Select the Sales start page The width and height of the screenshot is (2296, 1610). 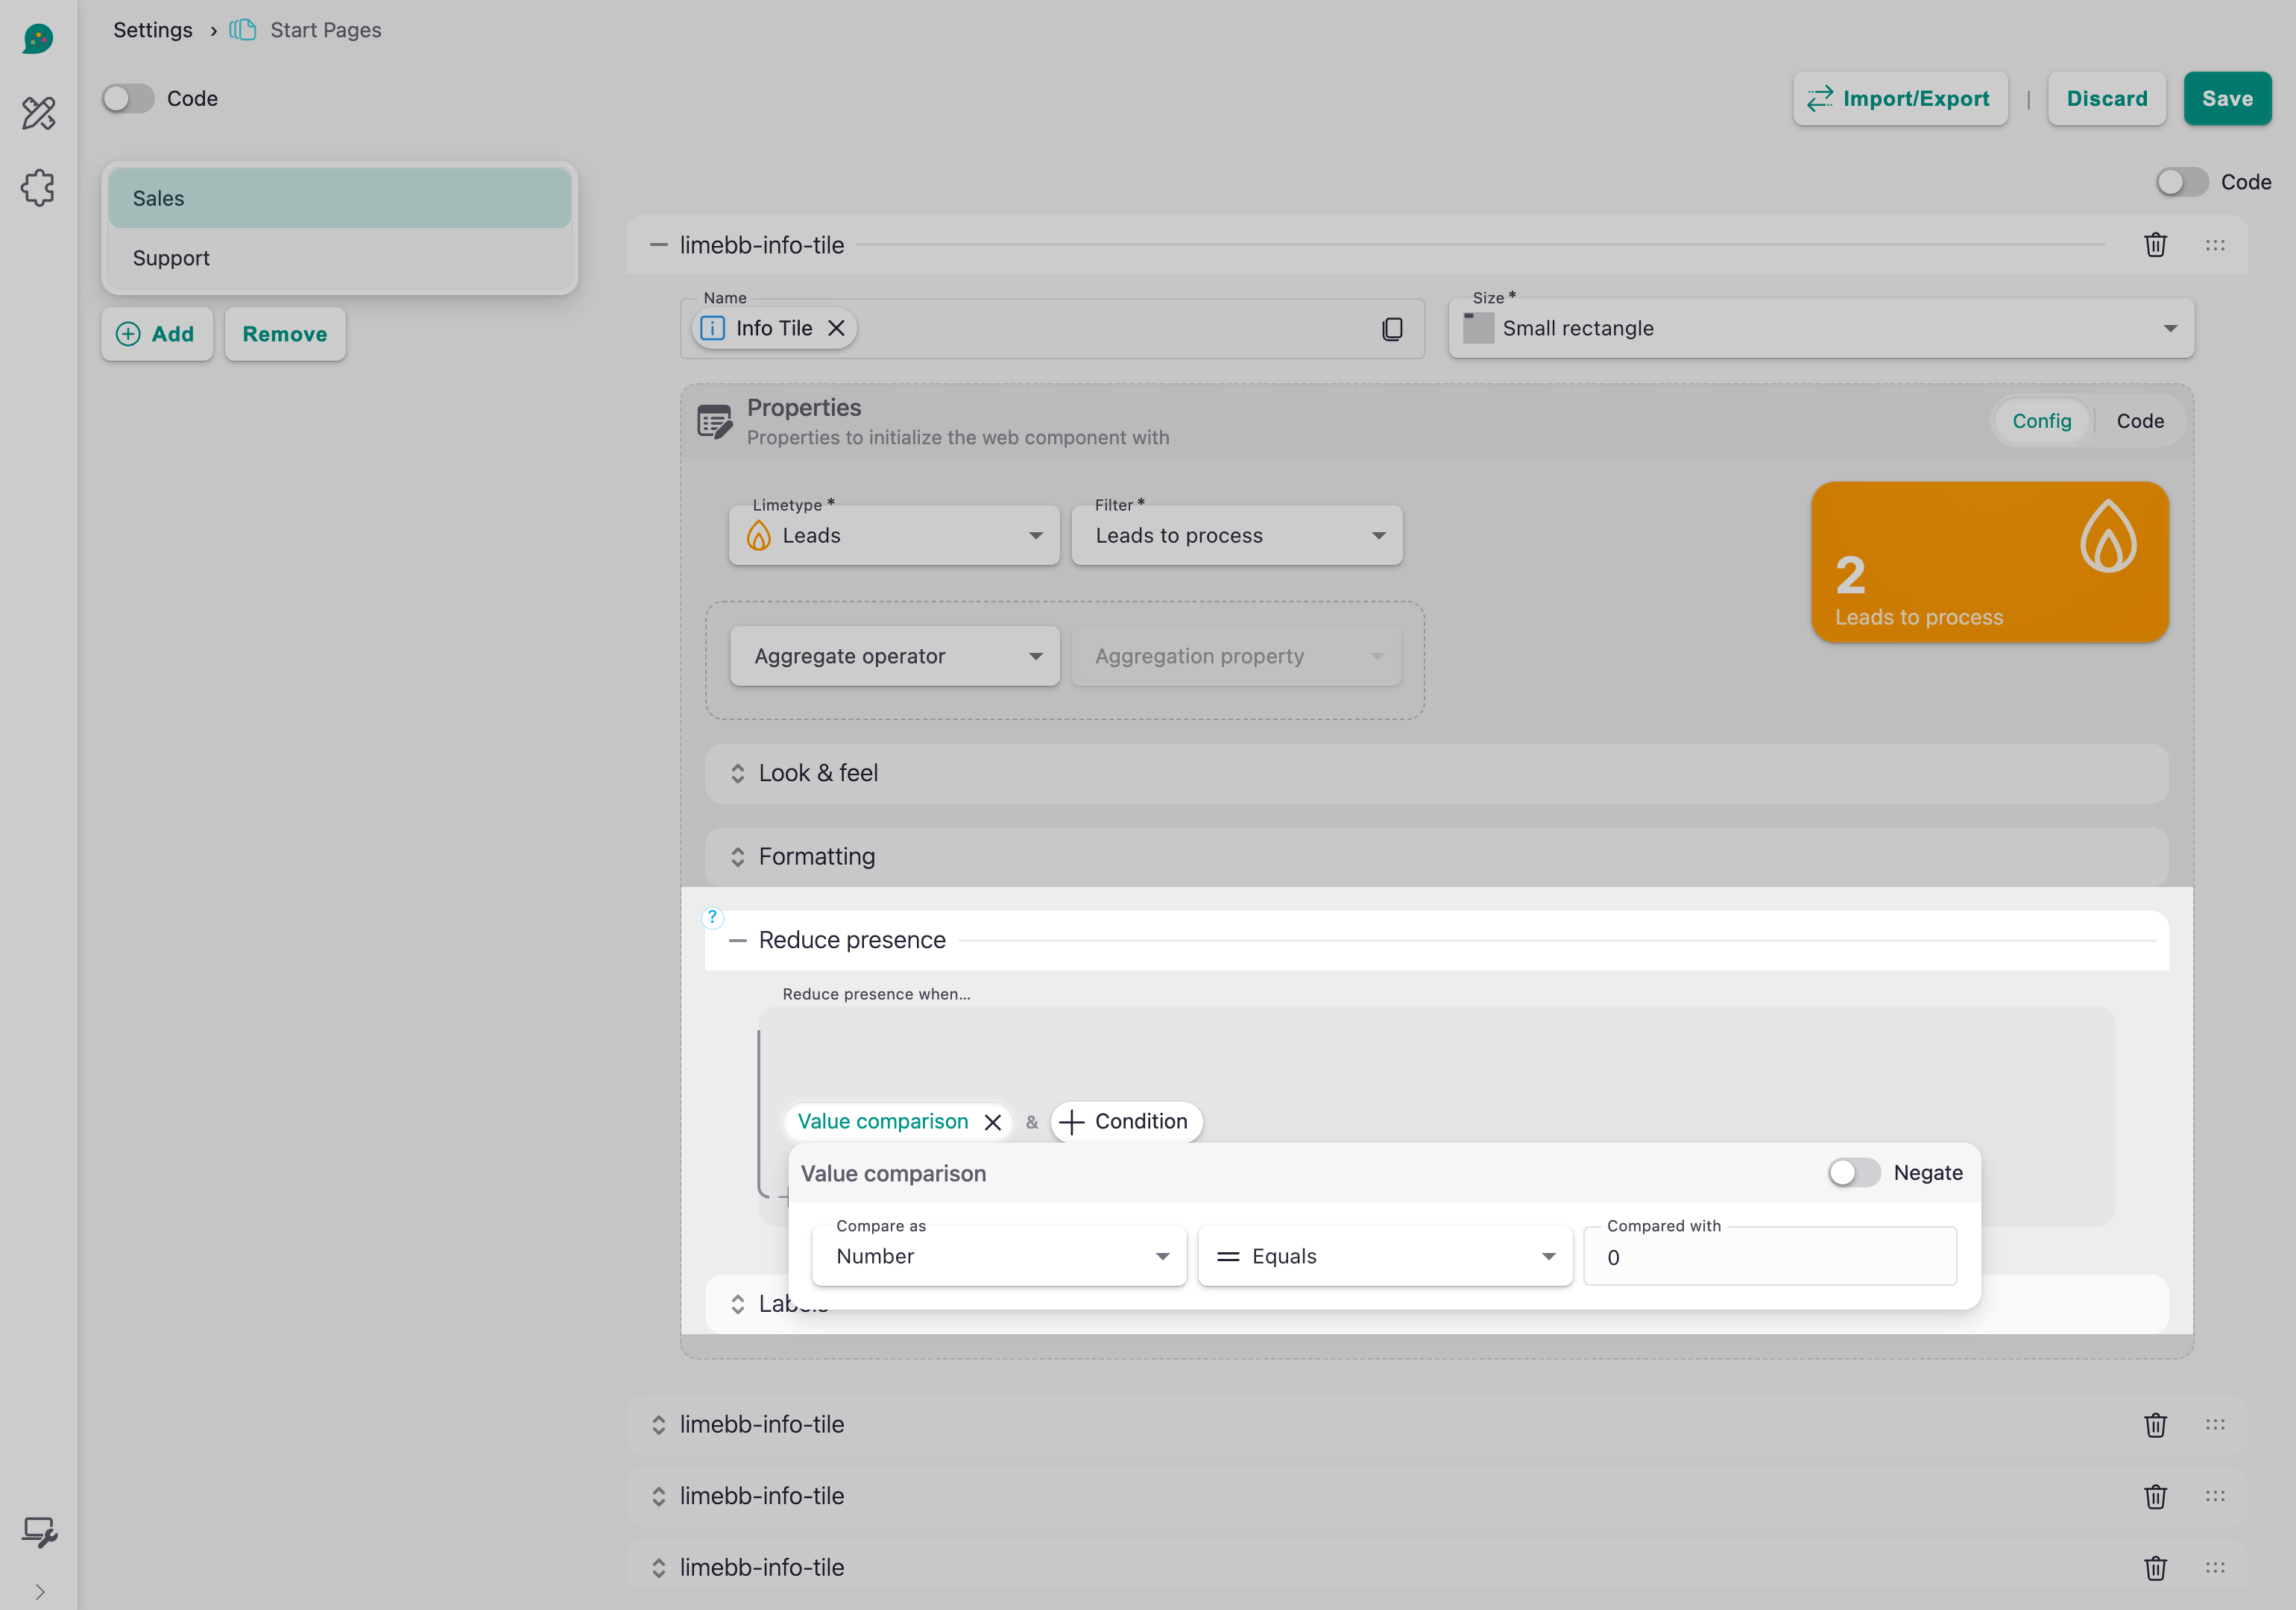click(x=340, y=198)
